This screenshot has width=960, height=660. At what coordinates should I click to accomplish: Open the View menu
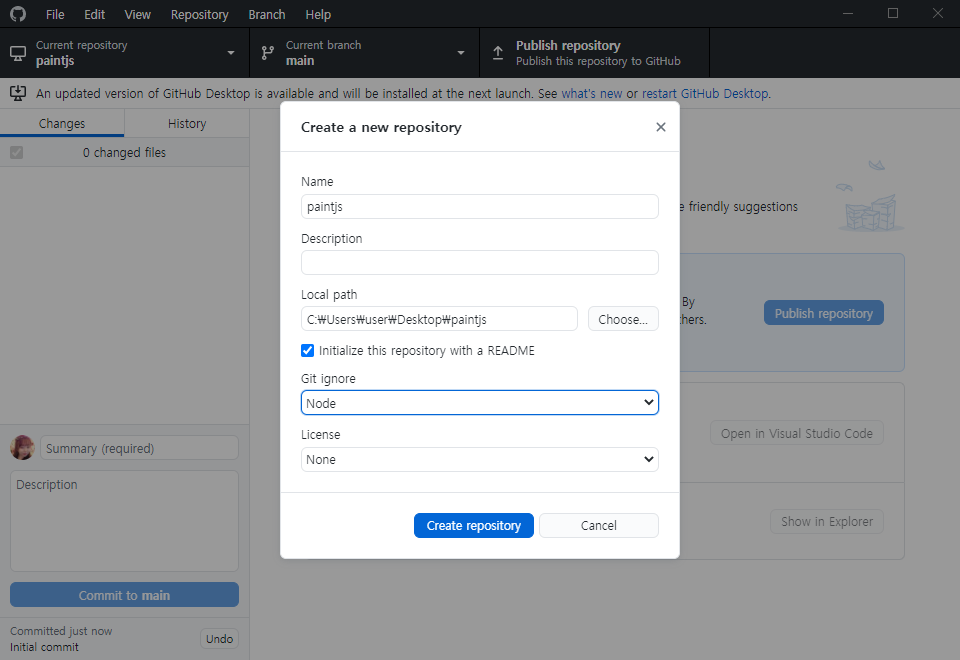click(138, 14)
